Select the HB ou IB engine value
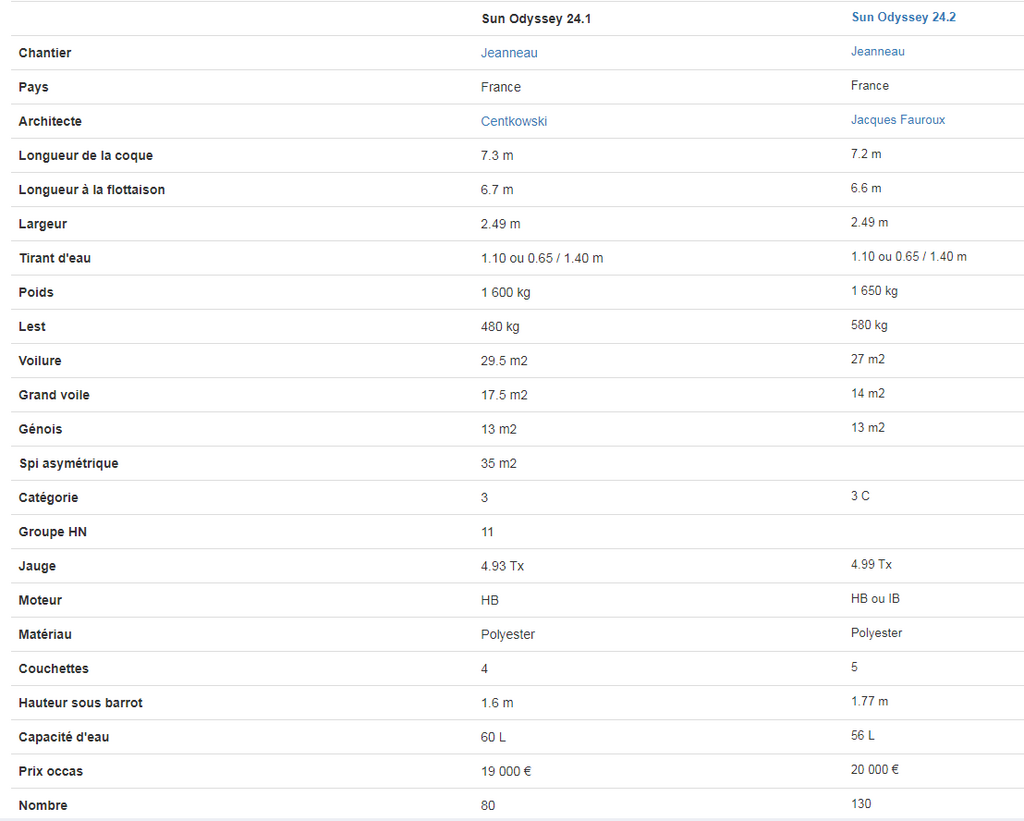This screenshot has width=1024, height=821. click(x=875, y=599)
